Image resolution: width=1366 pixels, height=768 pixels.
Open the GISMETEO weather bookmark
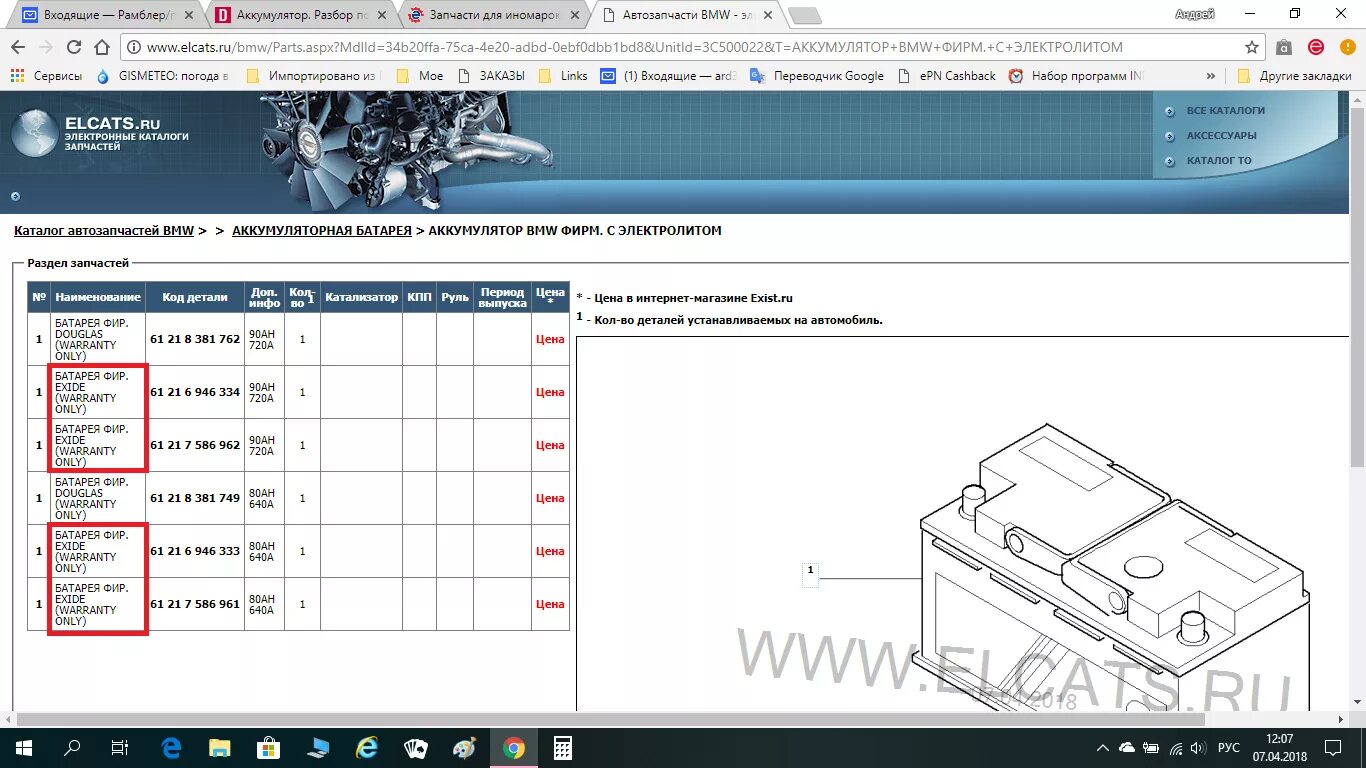(163, 76)
